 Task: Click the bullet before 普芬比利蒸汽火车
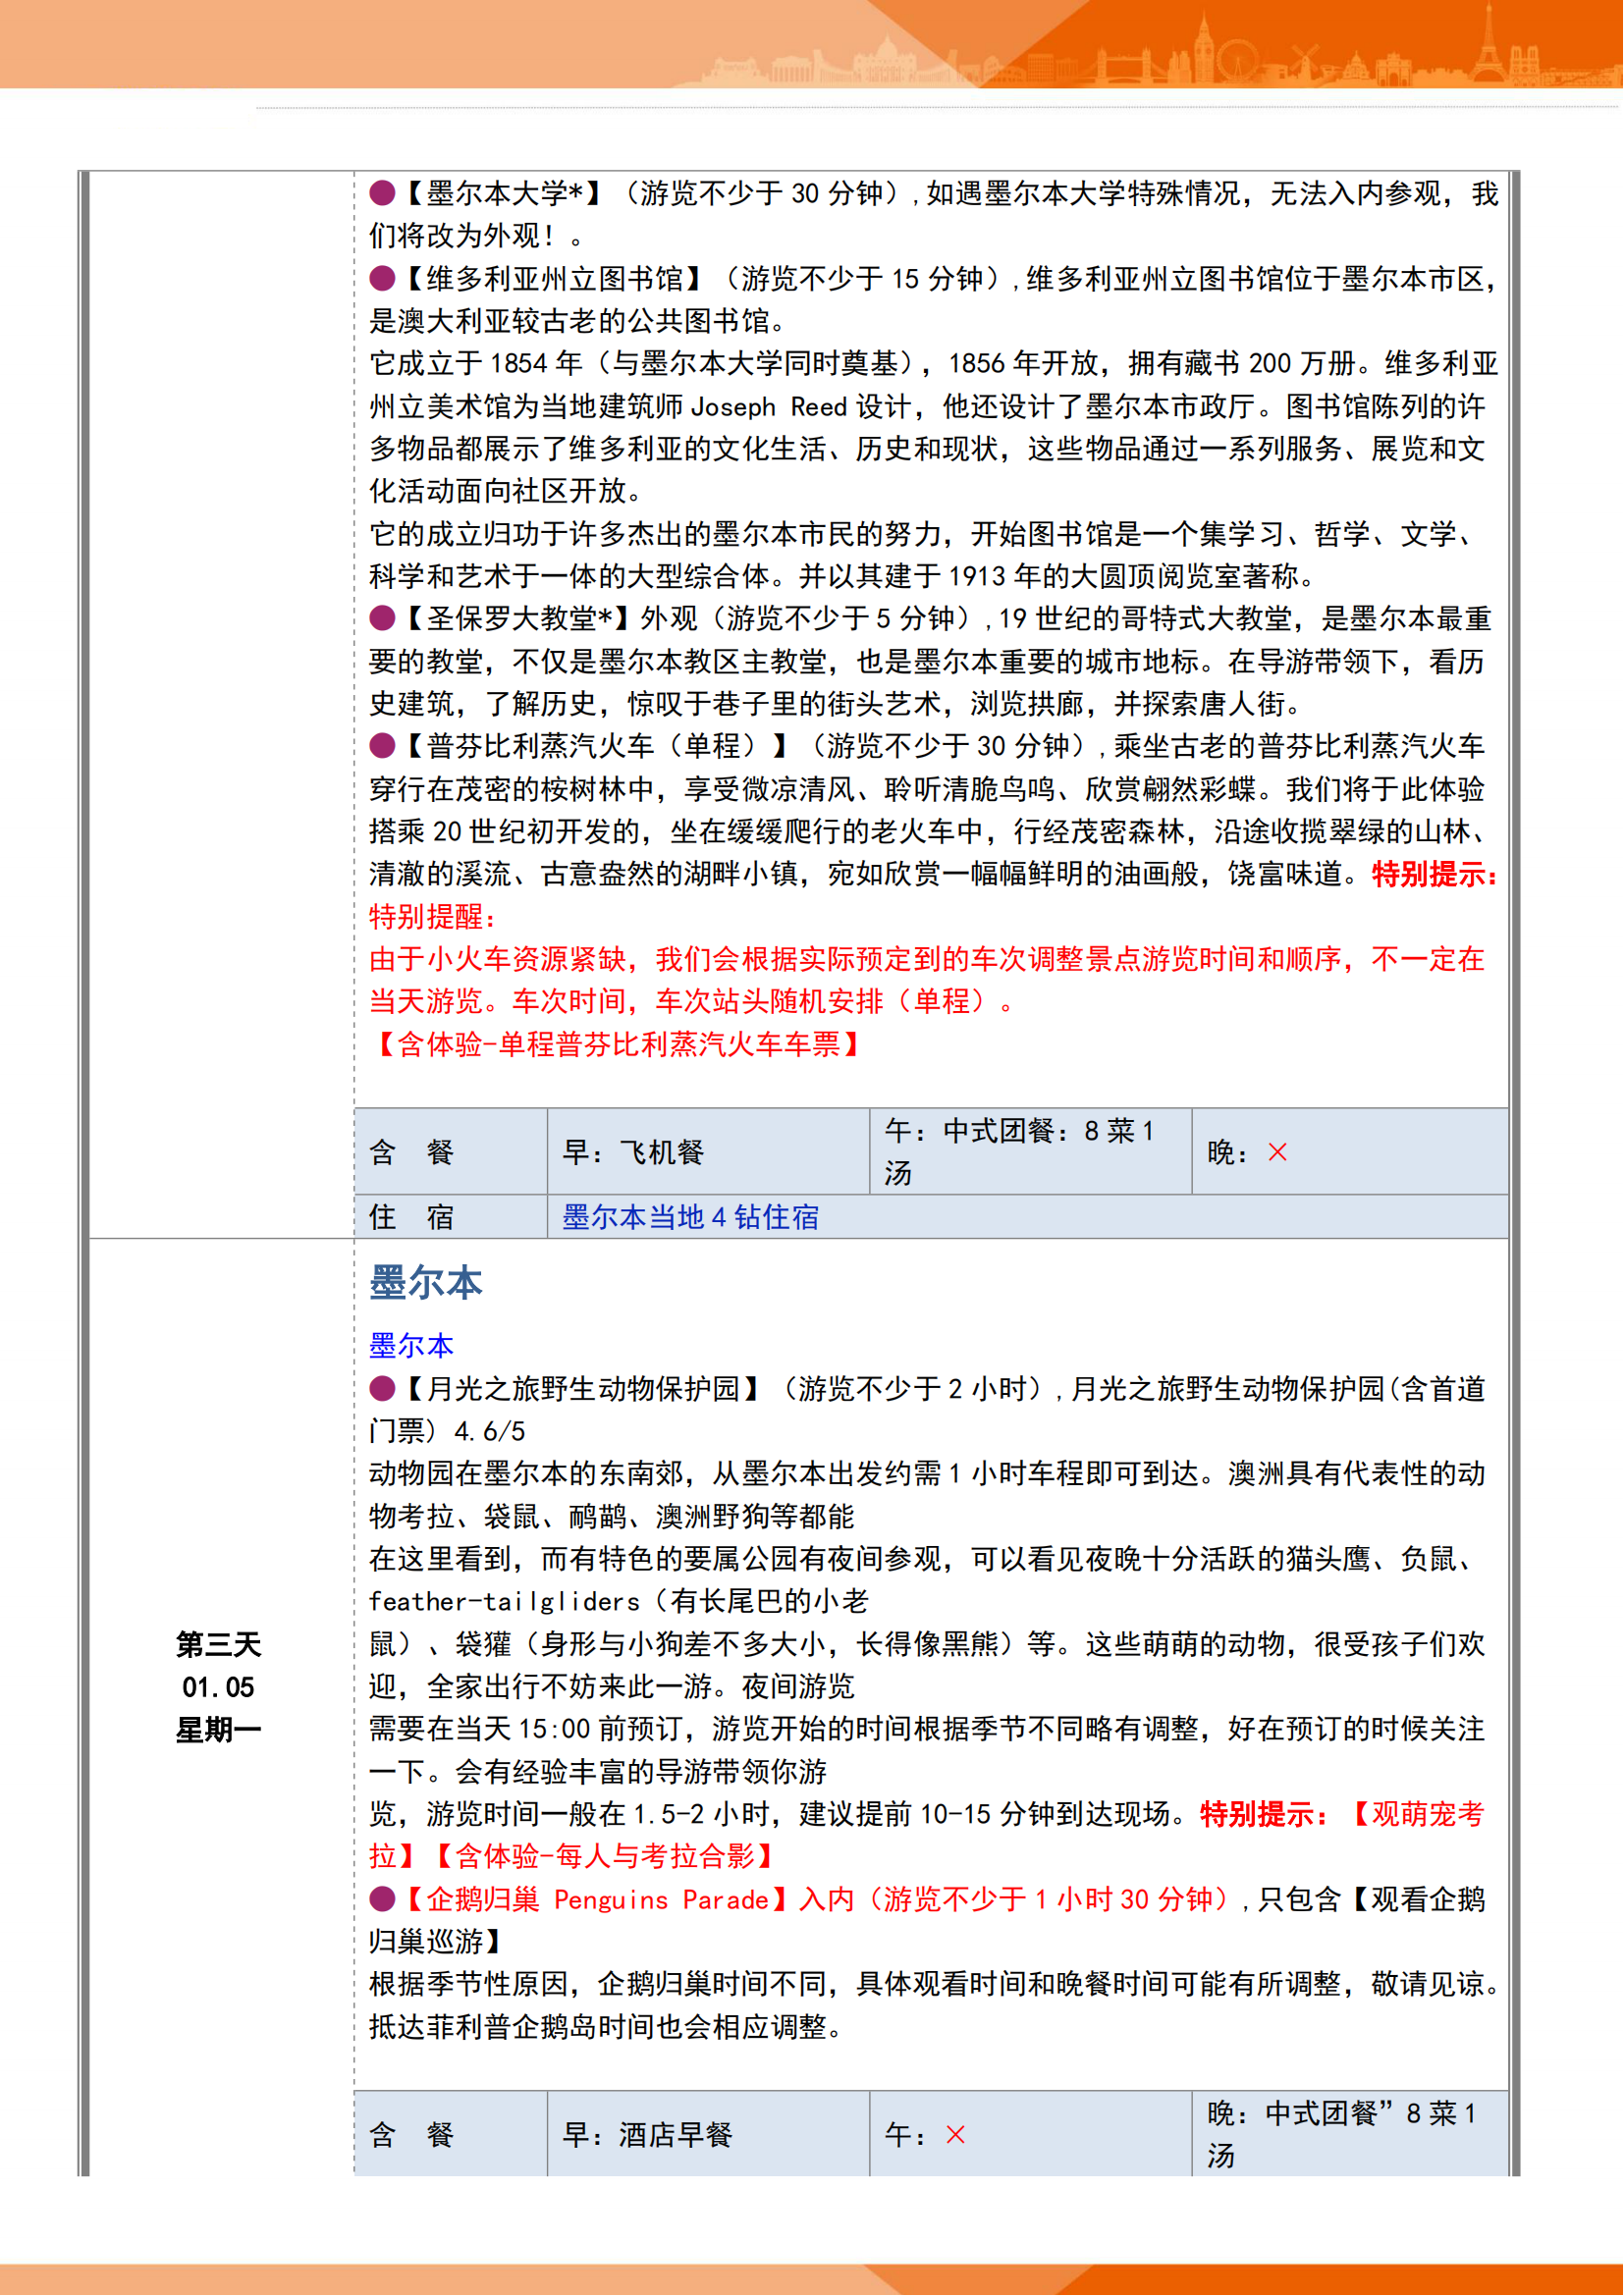[382, 746]
